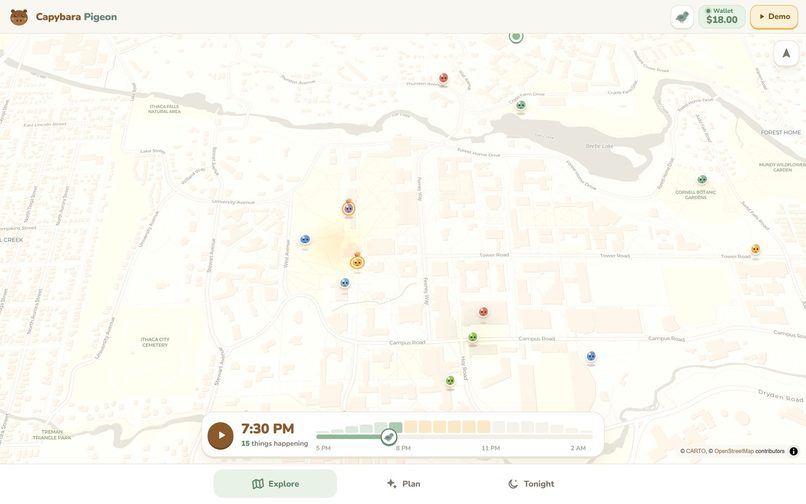Select orange marker on Tower Road

pyautogui.click(x=756, y=249)
